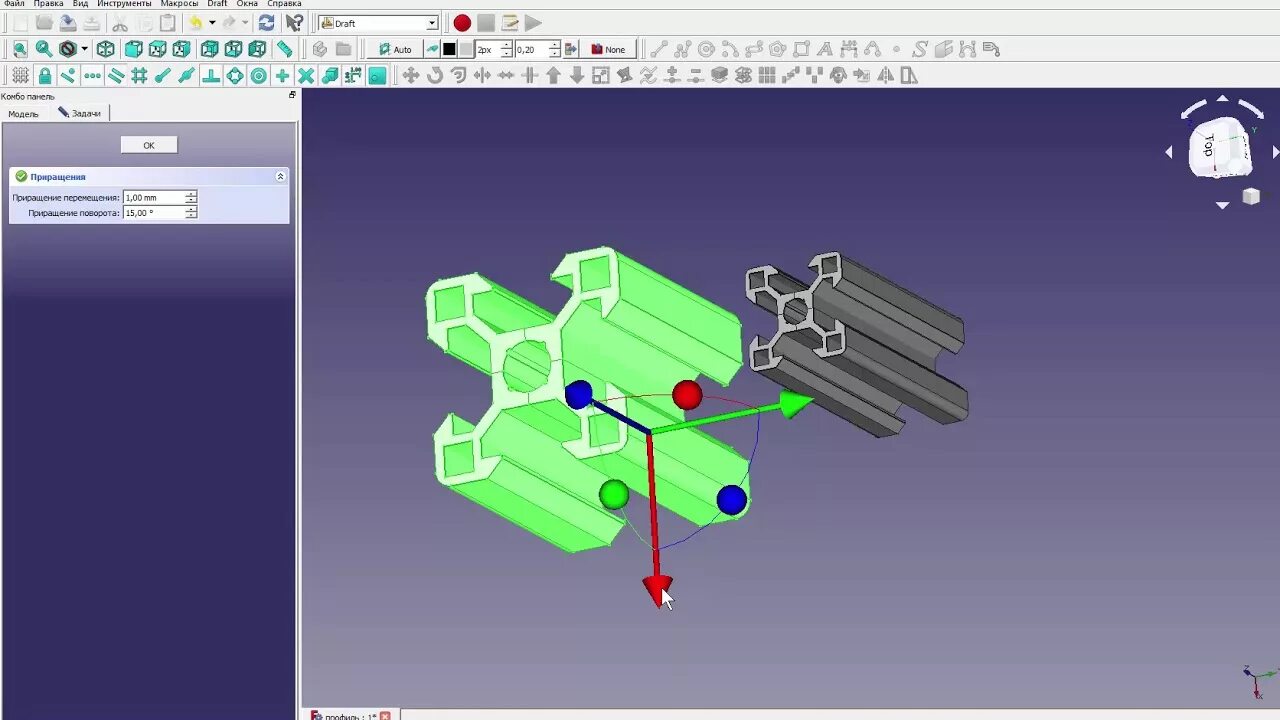Click the apply style to selection button
Screen dimensions: 1280x720
pos(571,49)
